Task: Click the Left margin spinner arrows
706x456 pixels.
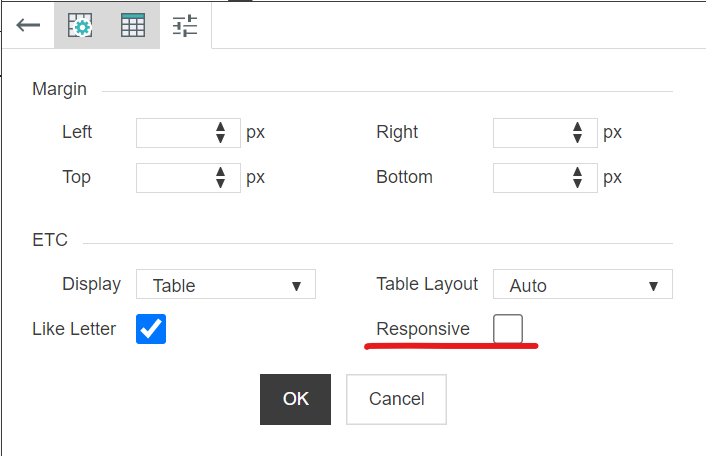Action: tap(221, 133)
